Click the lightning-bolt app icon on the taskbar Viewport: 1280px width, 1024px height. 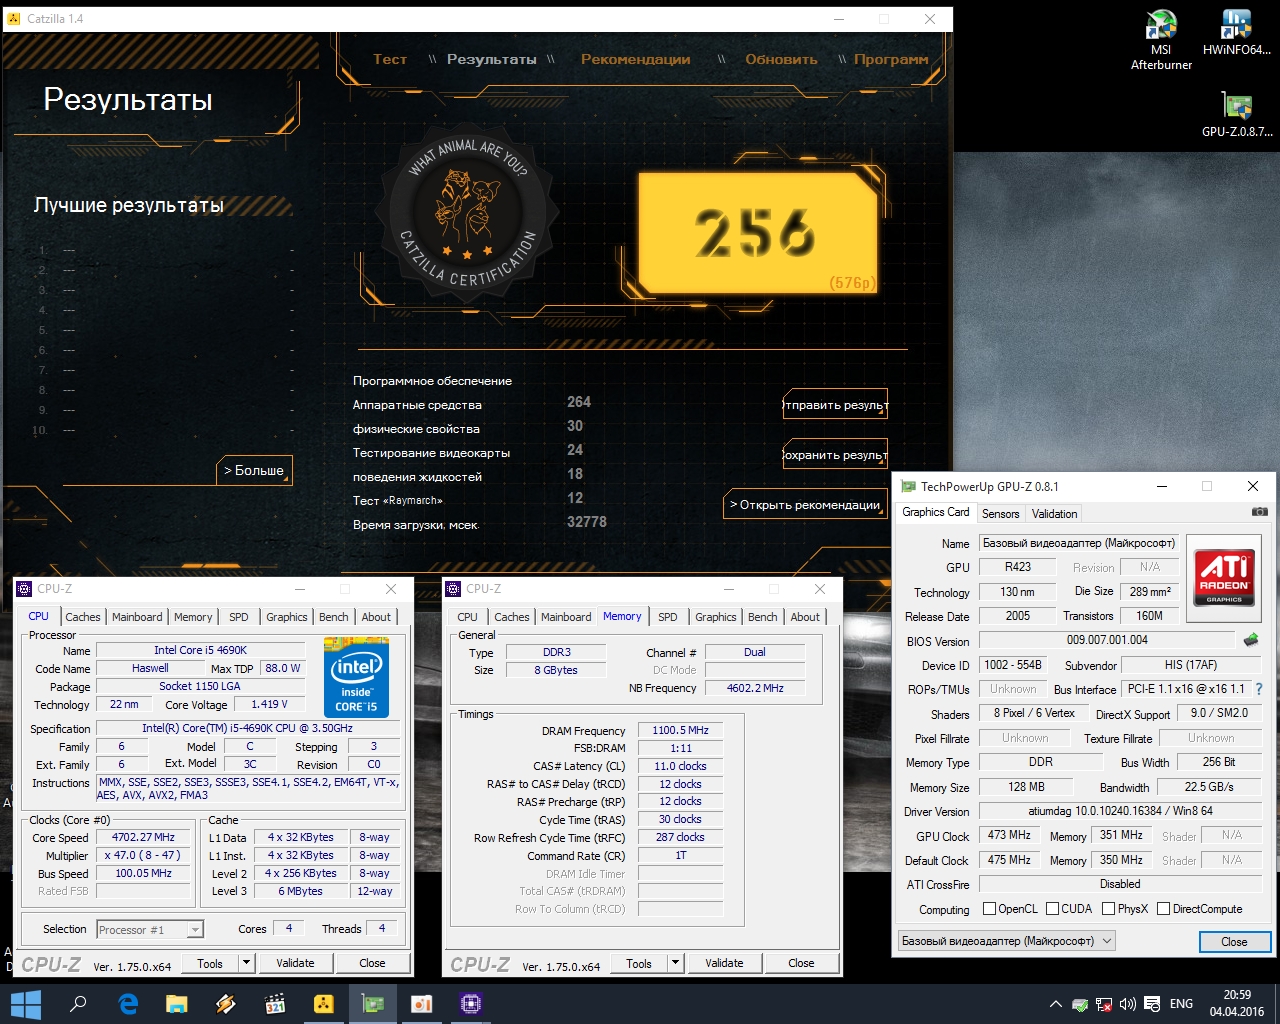(226, 1004)
